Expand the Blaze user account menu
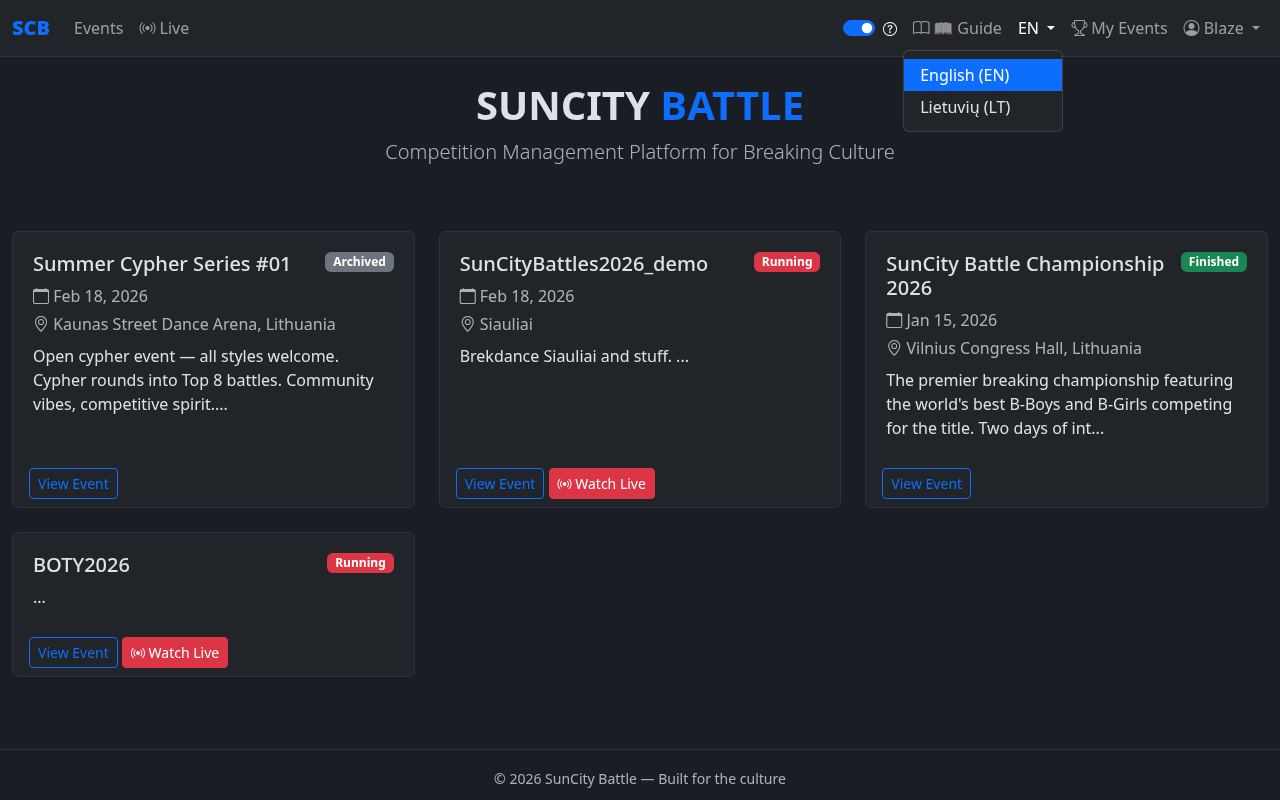This screenshot has width=1280, height=800. 1221,28
